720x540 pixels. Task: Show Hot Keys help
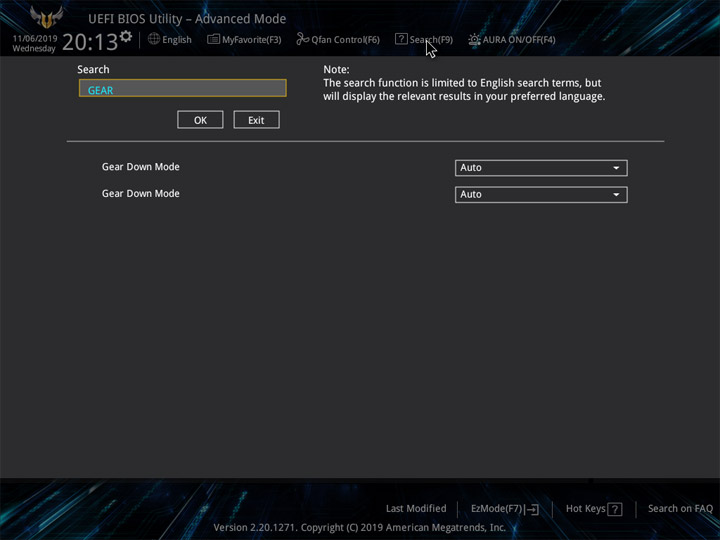pyautogui.click(x=594, y=509)
